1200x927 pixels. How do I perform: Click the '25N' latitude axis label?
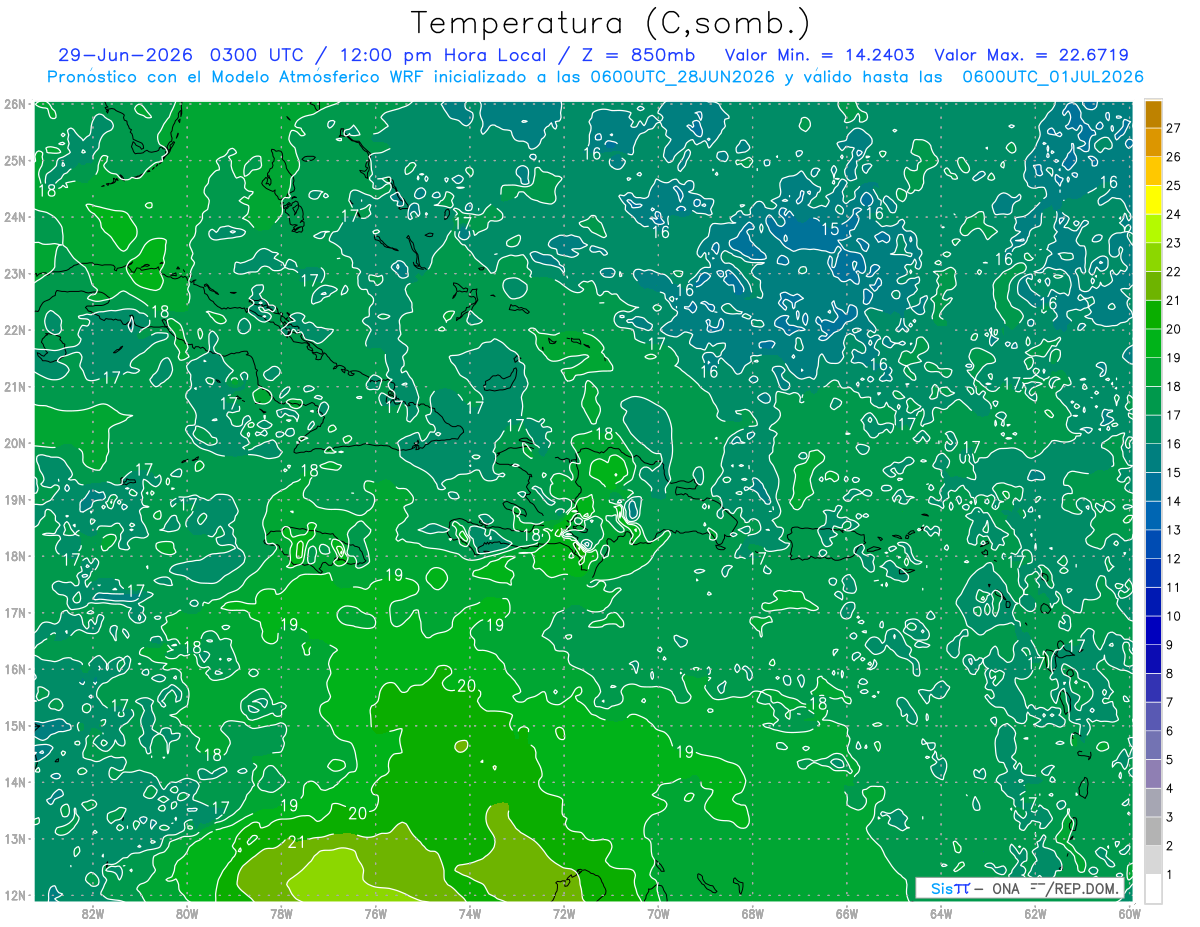click(x=14, y=160)
